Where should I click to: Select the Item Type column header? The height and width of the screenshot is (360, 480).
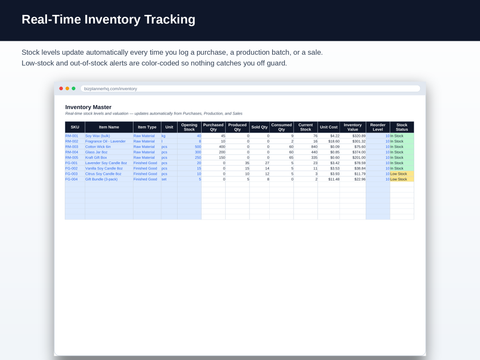coord(147,127)
